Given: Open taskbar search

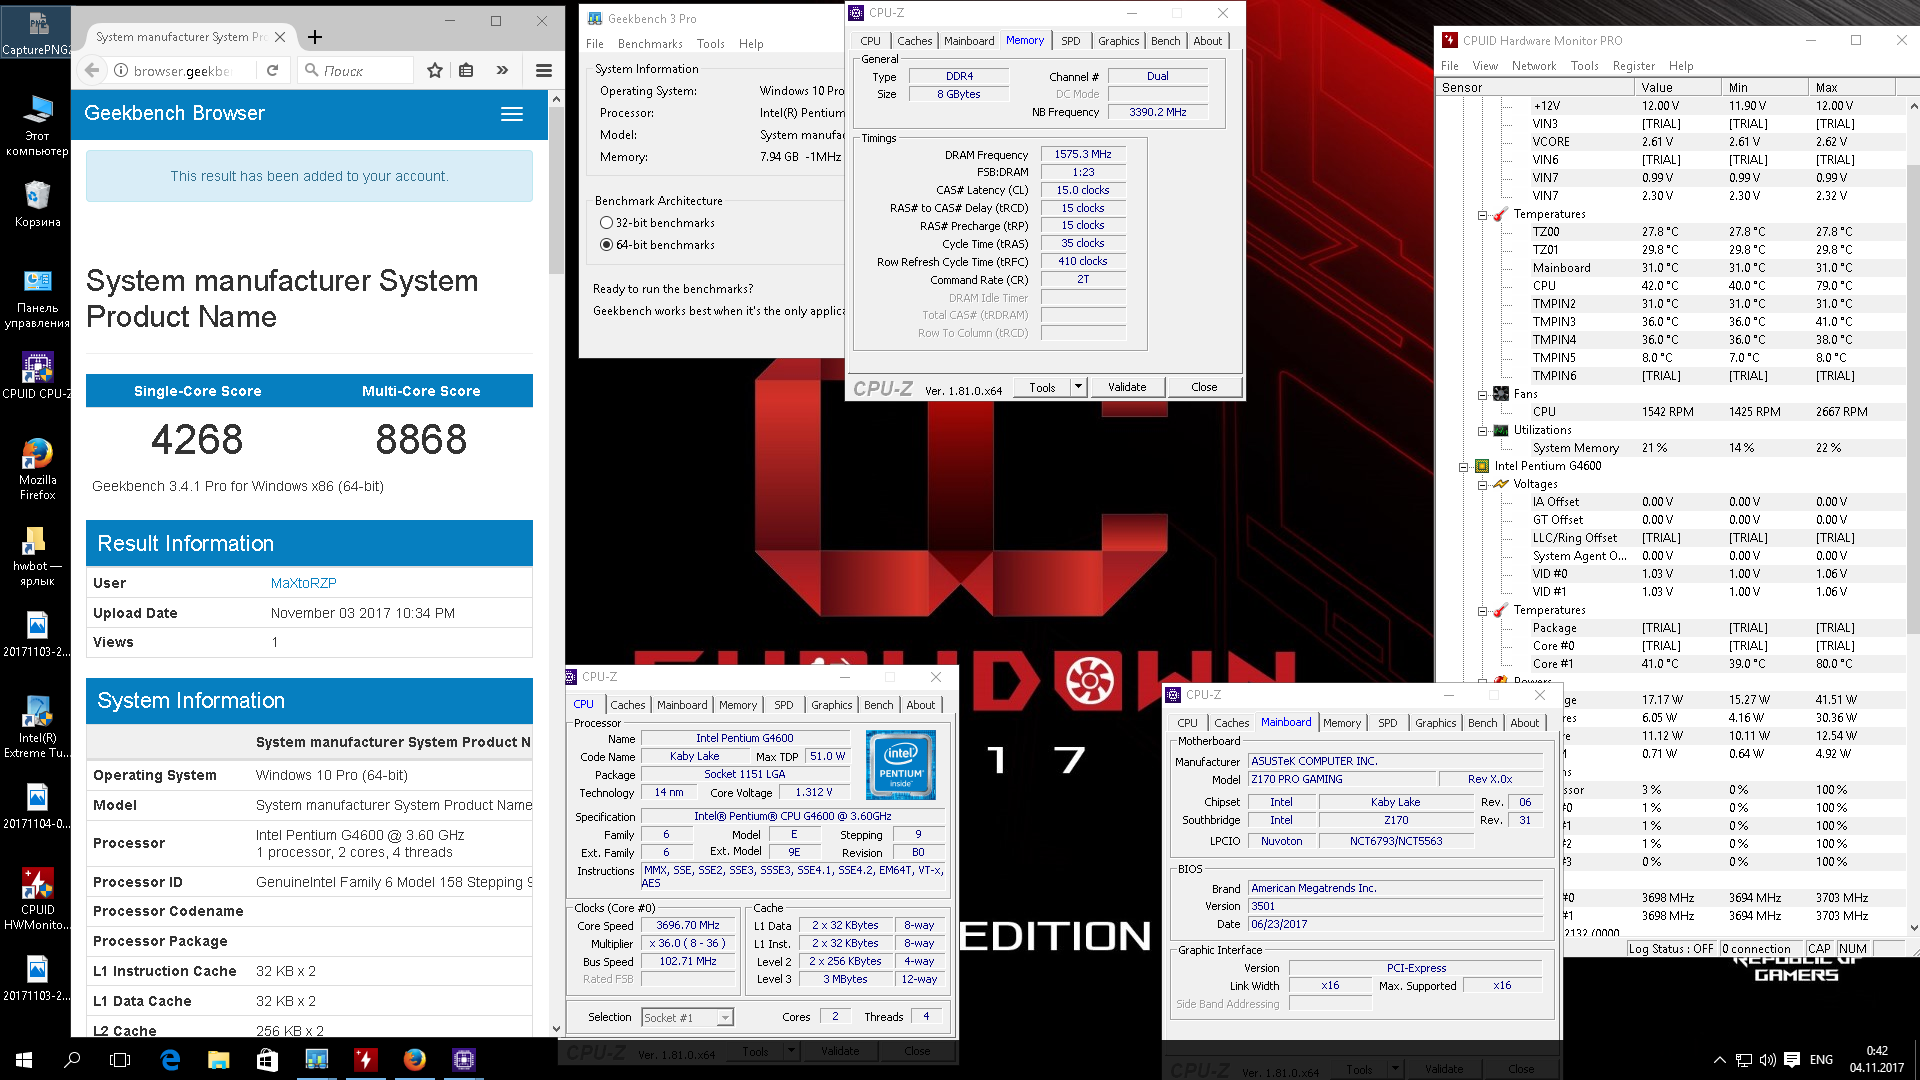Looking at the screenshot, I should click(72, 1060).
